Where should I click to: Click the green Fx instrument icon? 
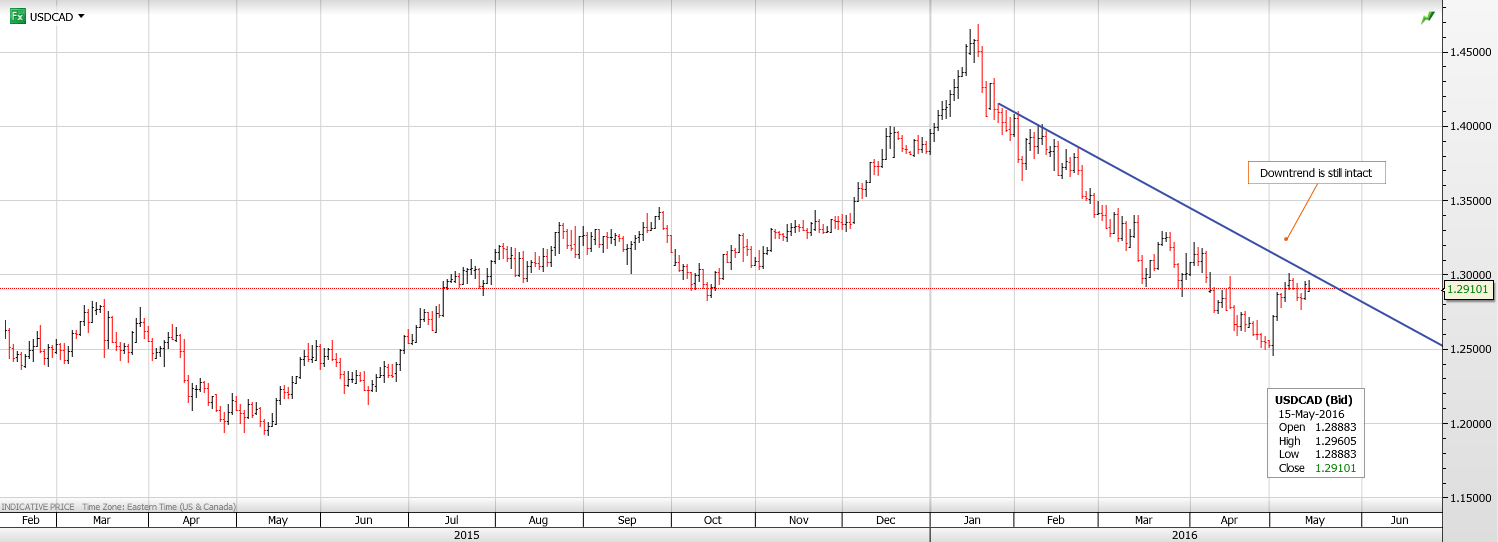pos(18,16)
